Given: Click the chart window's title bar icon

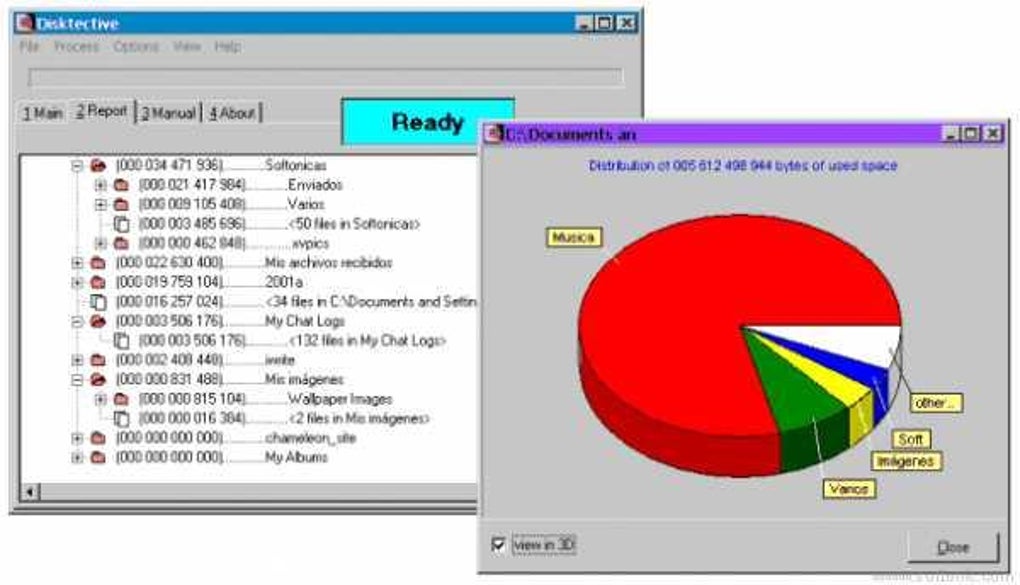Looking at the screenshot, I should coord(494,133).
